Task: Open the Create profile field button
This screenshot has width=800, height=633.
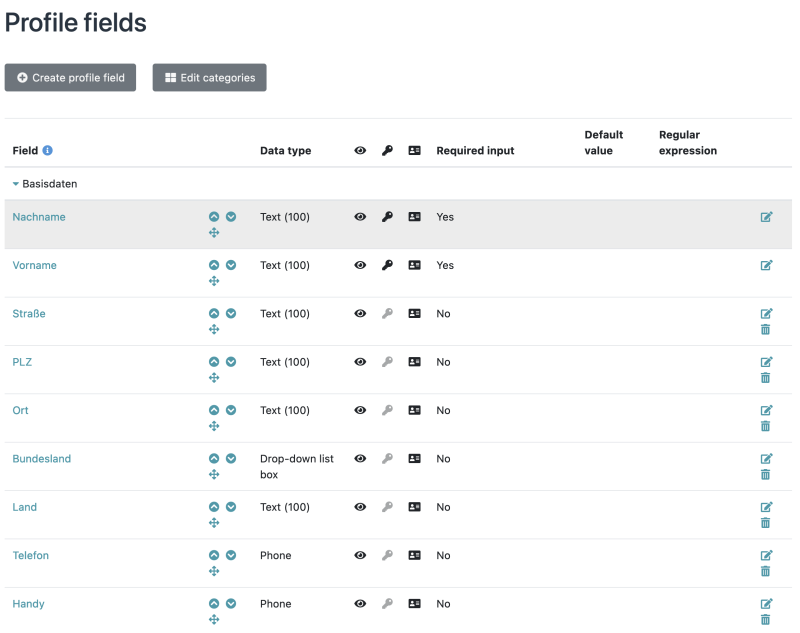Action: (x=70, y=77)
